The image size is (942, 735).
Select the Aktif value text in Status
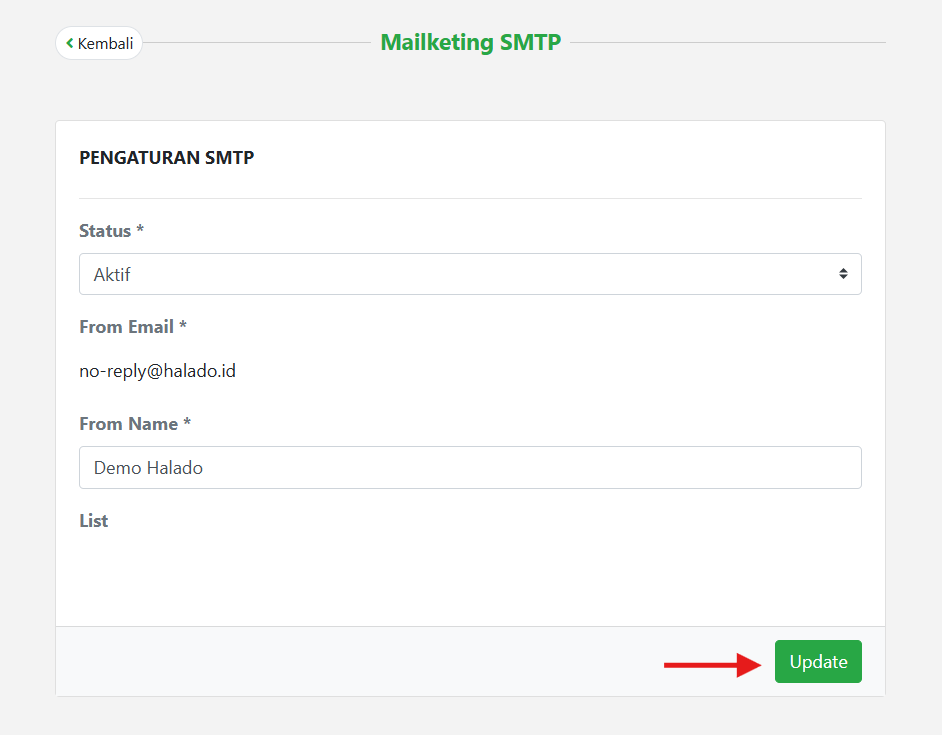(x=112, y=275)
